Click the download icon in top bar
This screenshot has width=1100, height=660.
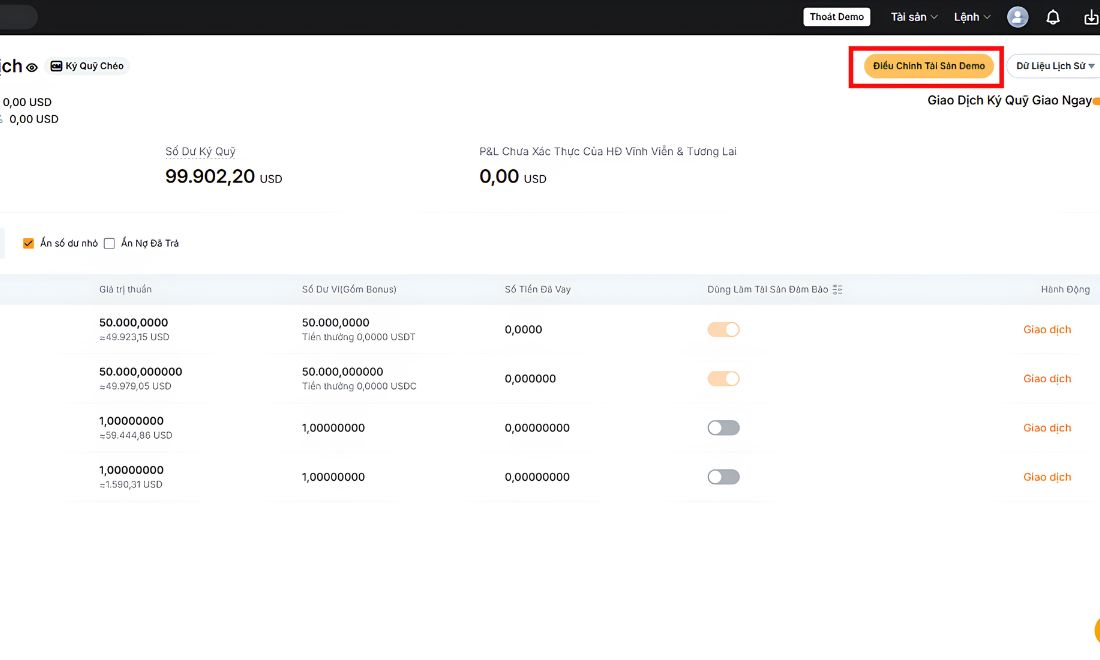point(1092,18)
